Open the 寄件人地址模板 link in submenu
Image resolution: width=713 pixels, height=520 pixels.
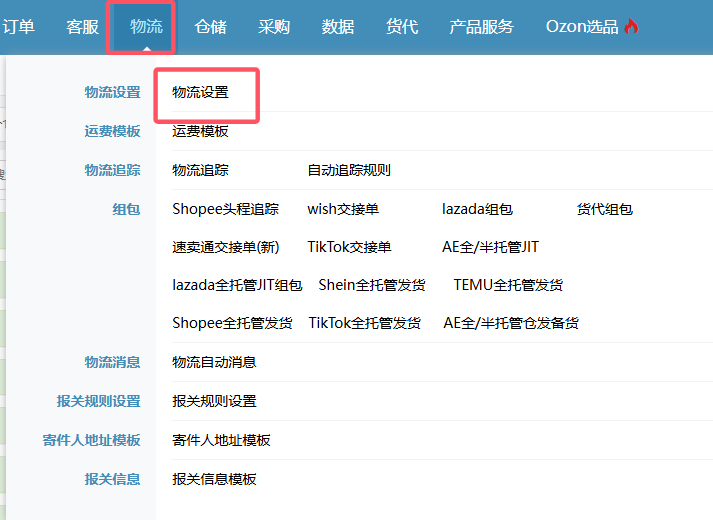[x=221, y=440]
